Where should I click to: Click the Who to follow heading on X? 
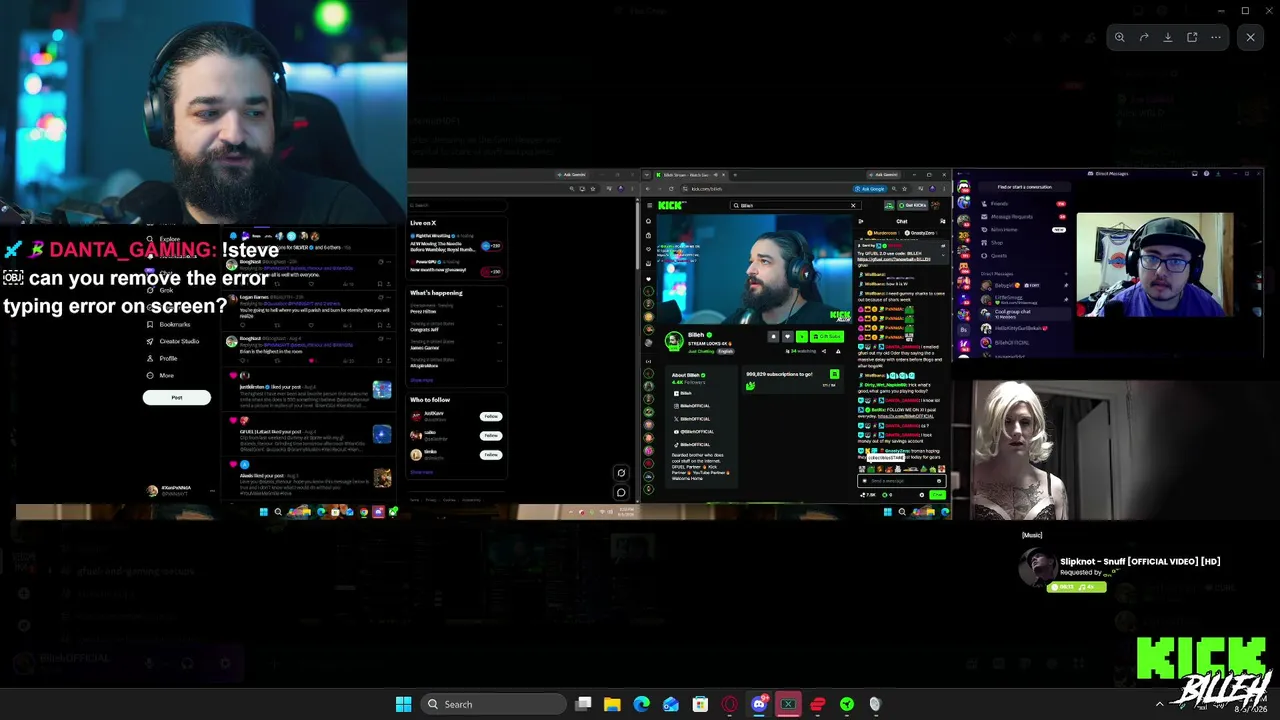[430, 400]
